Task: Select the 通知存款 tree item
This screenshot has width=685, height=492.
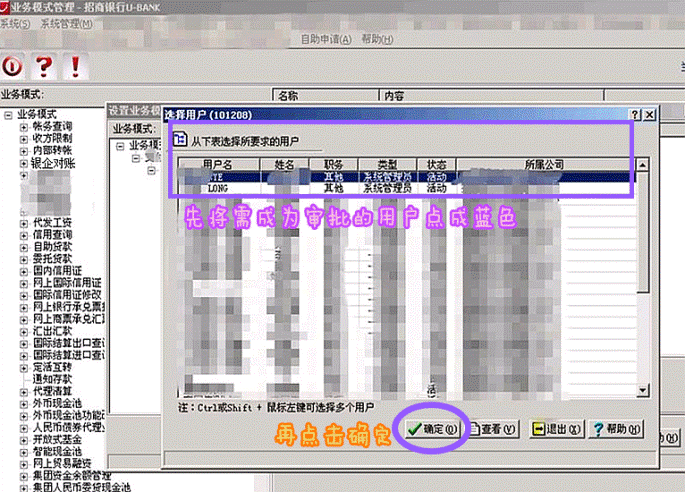Action: click(x=52, y=379)
